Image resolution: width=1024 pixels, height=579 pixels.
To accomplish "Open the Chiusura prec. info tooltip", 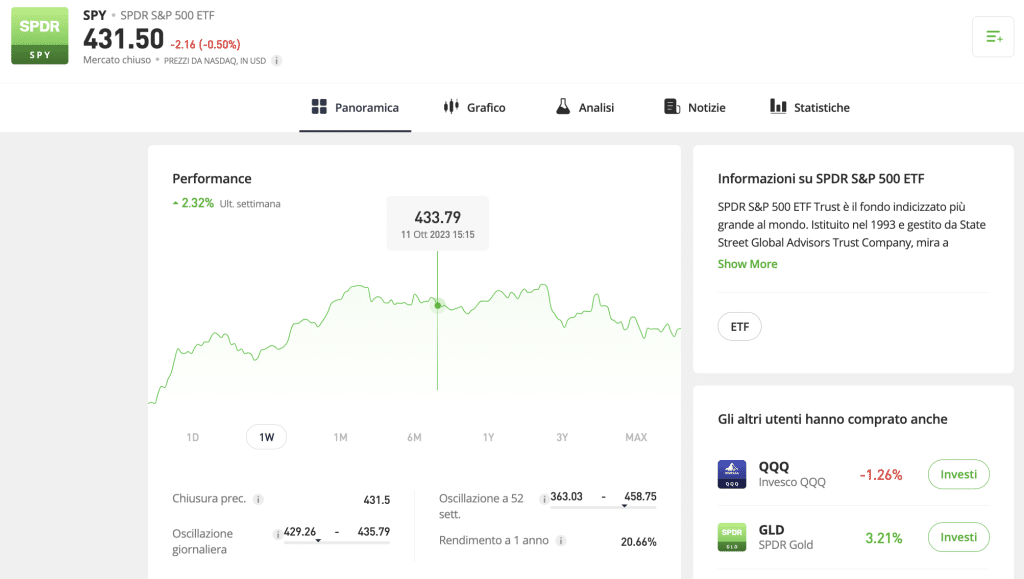I will pyautogui.click(x=260, y=500).
